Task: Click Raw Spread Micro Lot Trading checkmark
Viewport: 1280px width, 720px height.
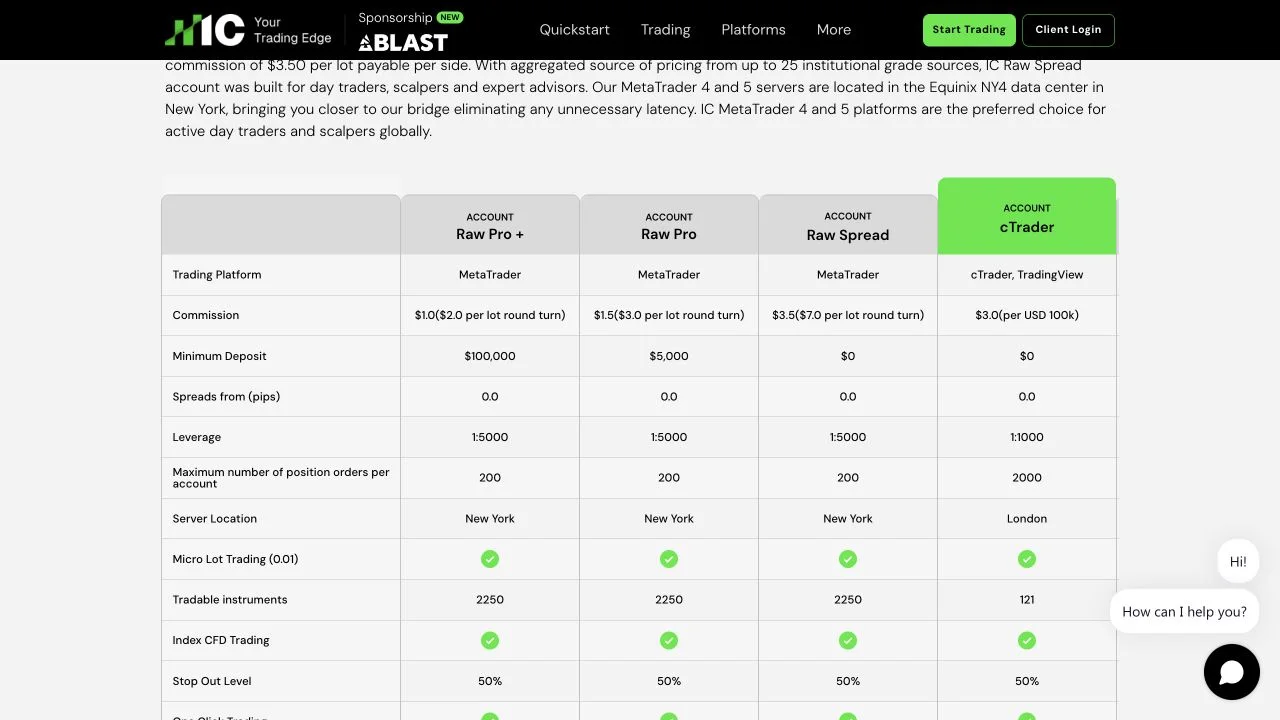Action: coord(848,559)
